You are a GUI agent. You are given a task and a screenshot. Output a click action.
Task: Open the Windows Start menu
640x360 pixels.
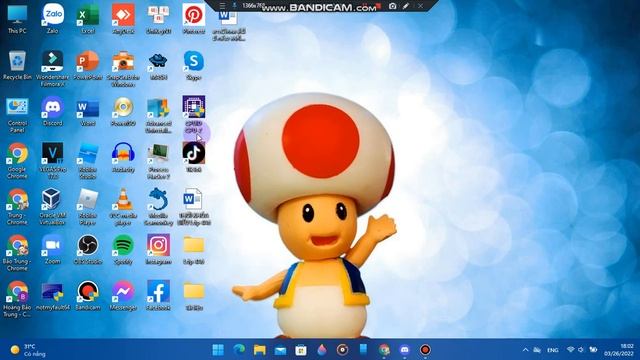click(218, 350)
